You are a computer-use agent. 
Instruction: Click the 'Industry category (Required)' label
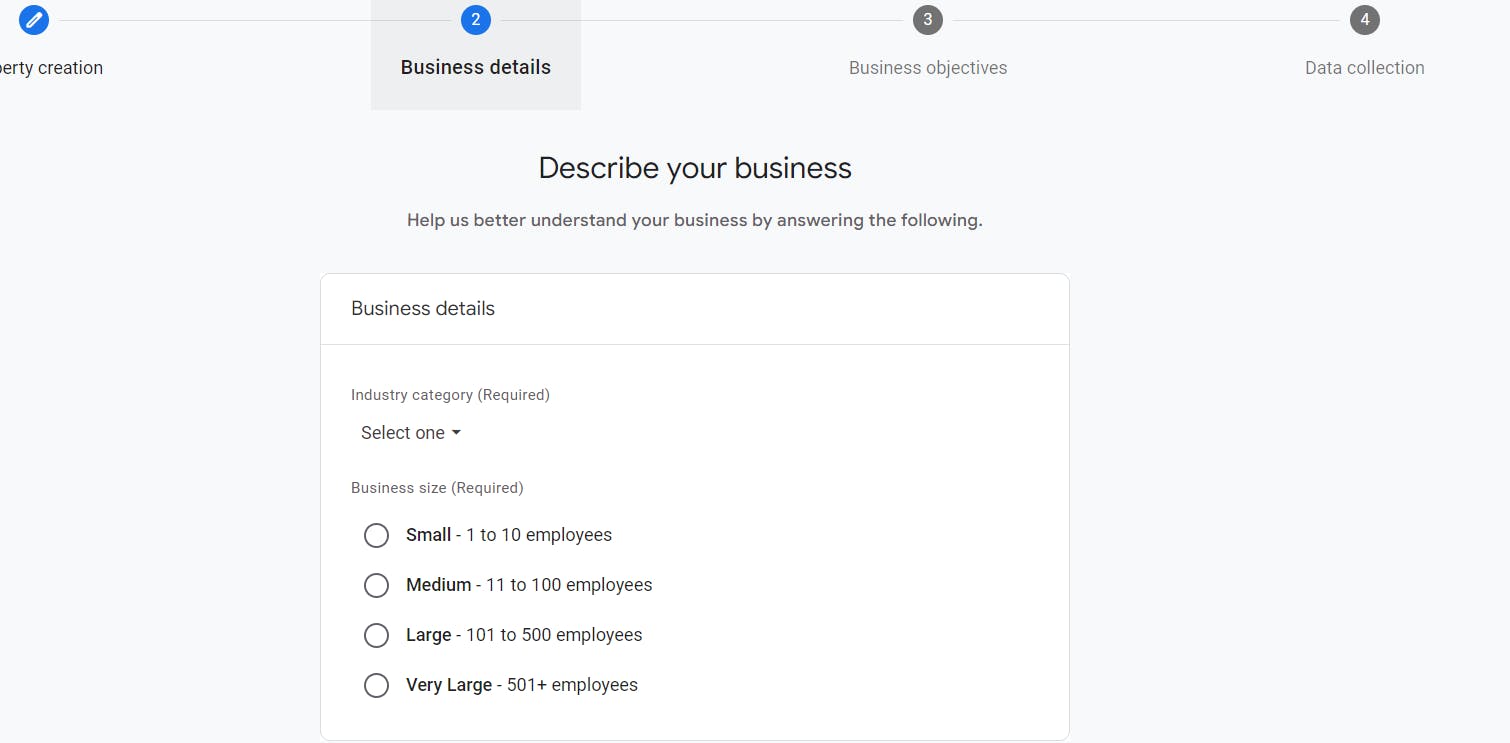pos(450,395)
